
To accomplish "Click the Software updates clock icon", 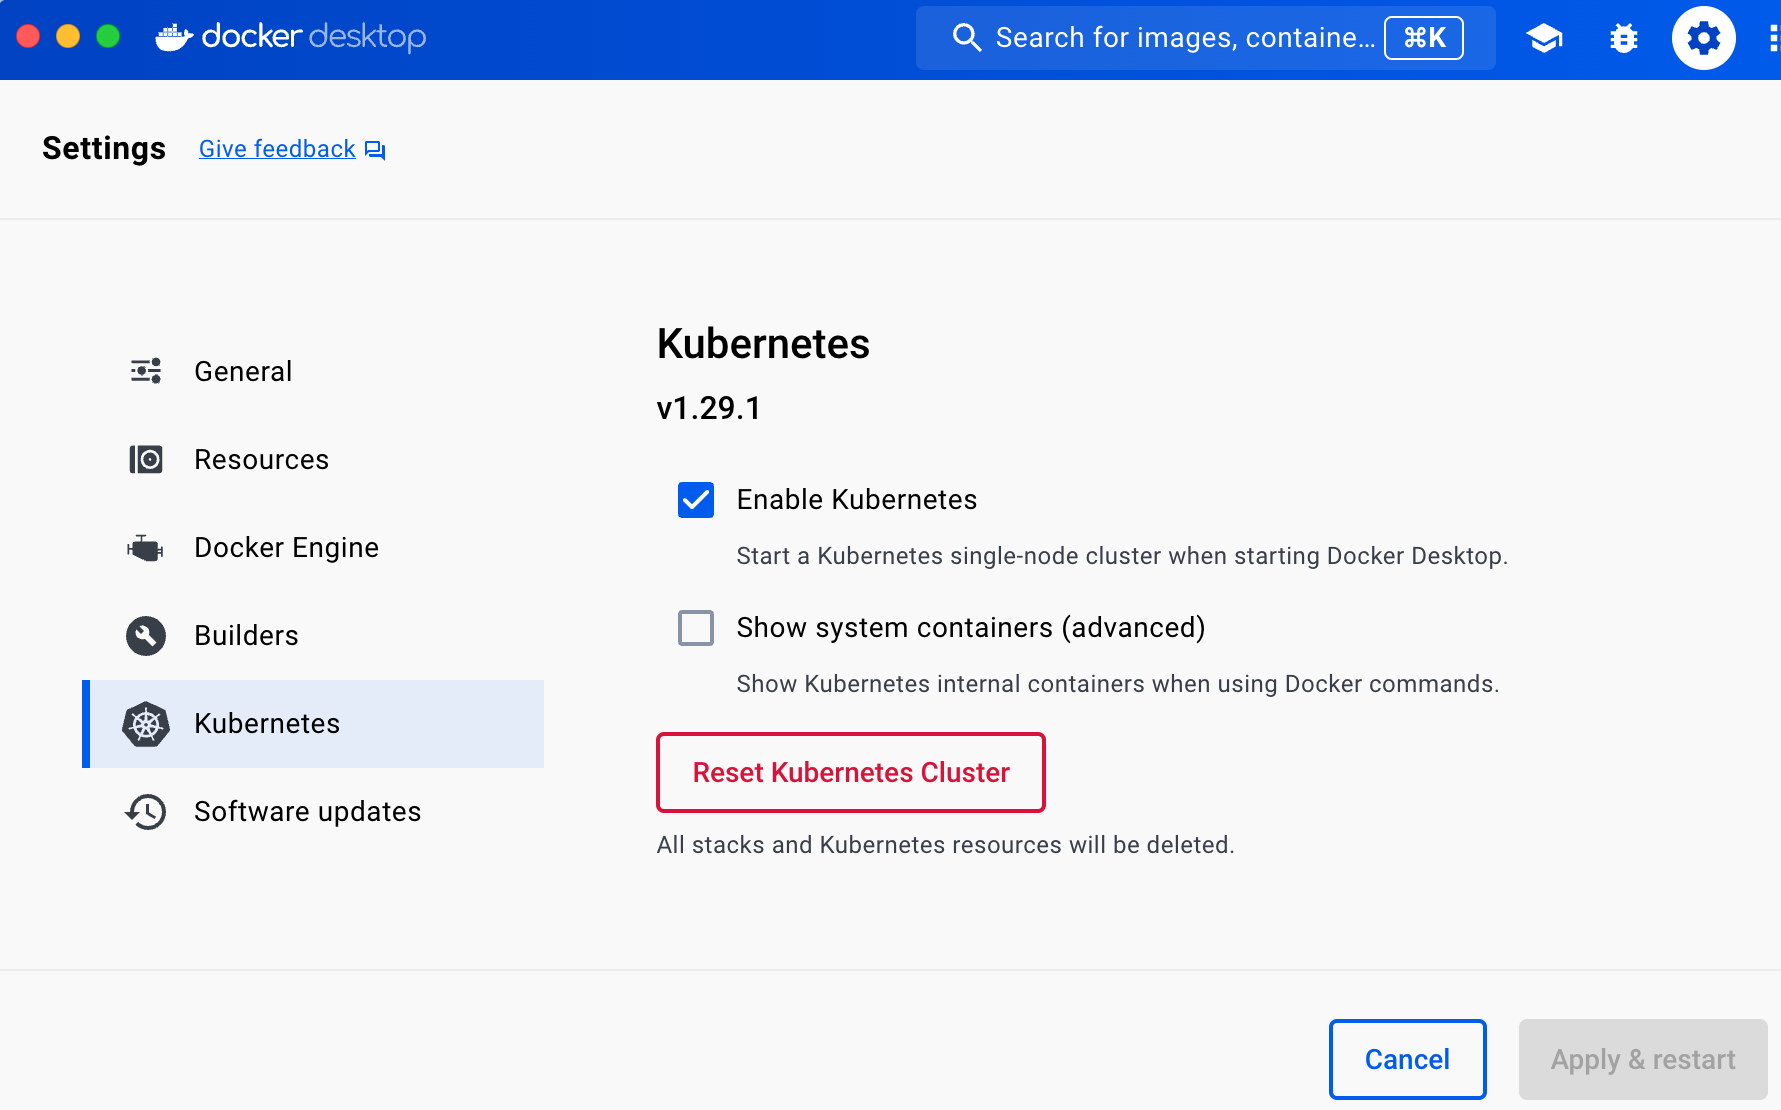I will (146, 811).
